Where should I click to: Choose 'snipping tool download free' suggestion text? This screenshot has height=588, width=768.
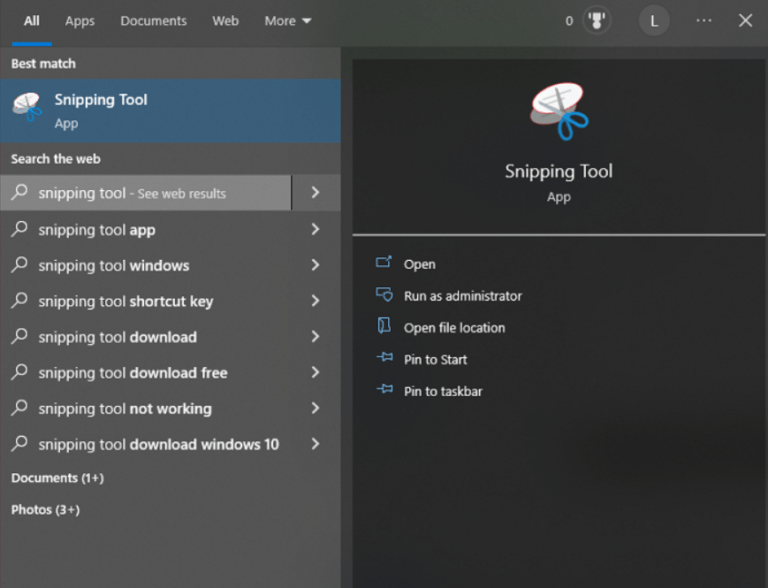coord(133,373)
